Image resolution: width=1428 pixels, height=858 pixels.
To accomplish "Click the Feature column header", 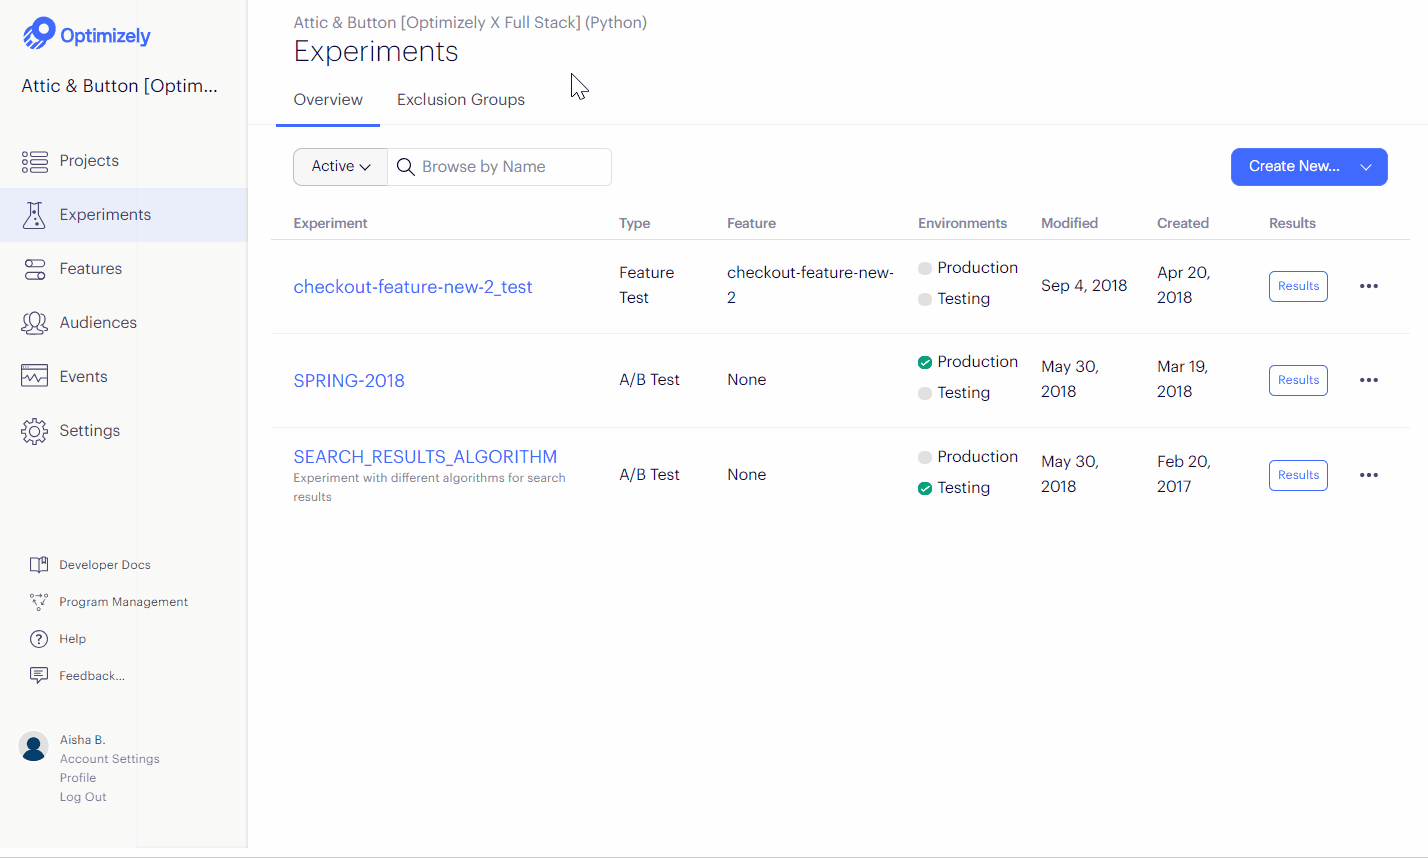I will point(751,223).
